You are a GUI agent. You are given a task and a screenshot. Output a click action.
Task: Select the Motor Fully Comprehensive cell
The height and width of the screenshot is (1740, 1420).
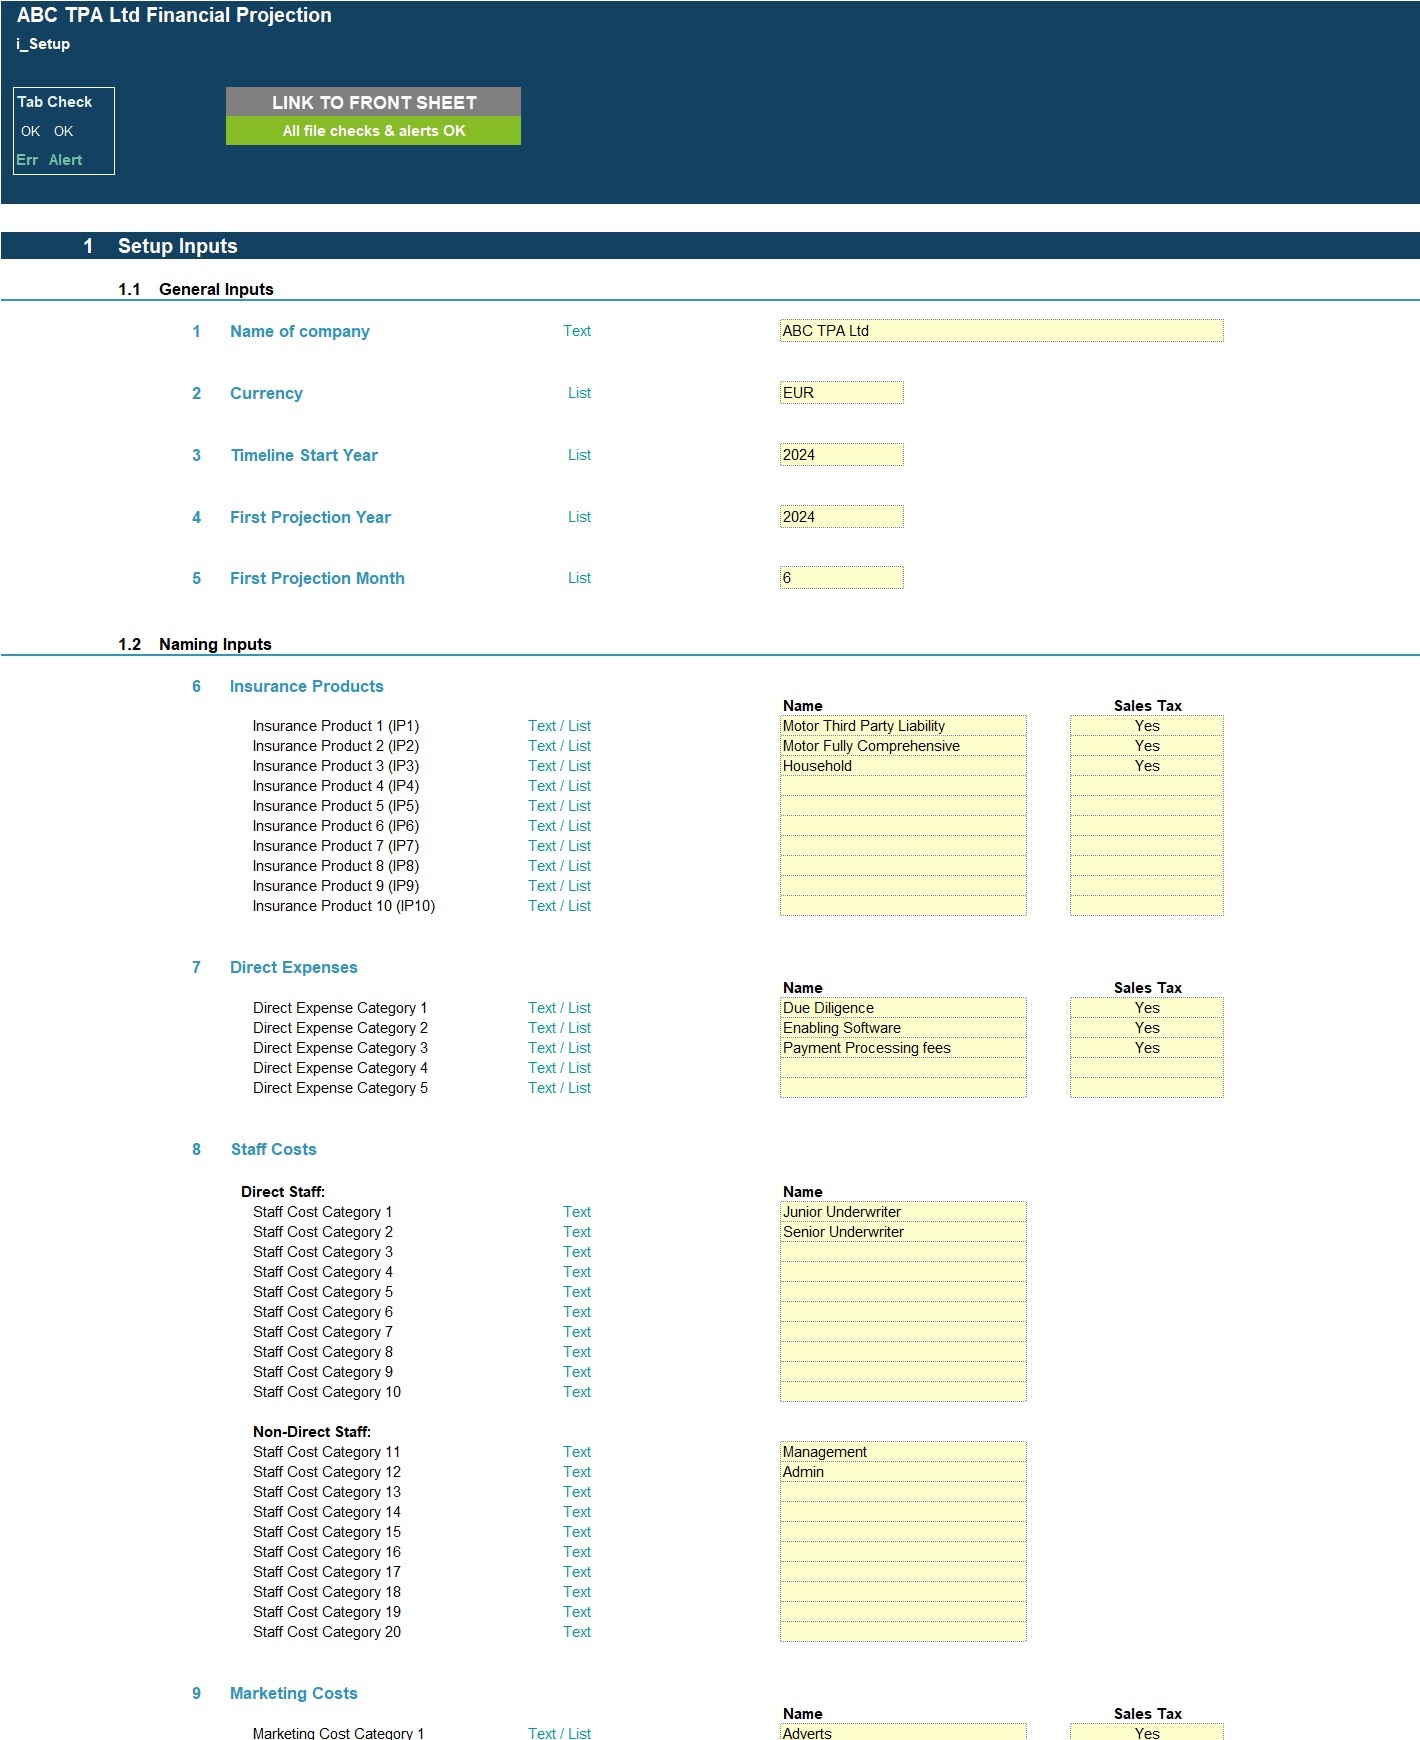click(903, 746)
